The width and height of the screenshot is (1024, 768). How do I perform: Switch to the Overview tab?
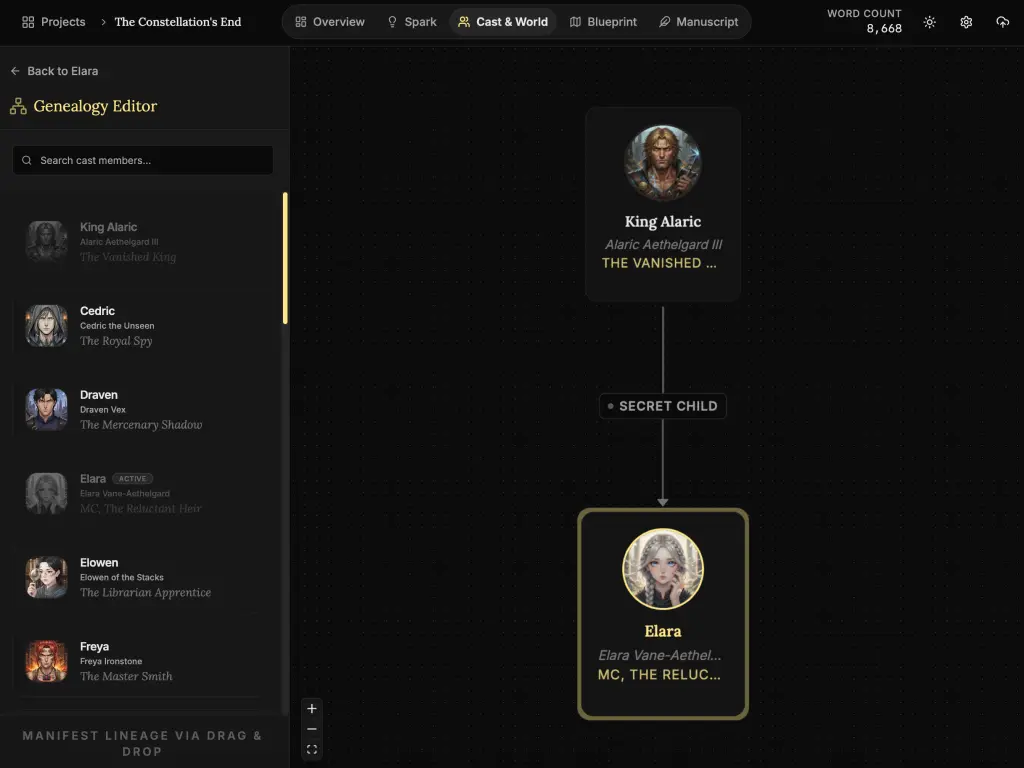click(330, 22)
